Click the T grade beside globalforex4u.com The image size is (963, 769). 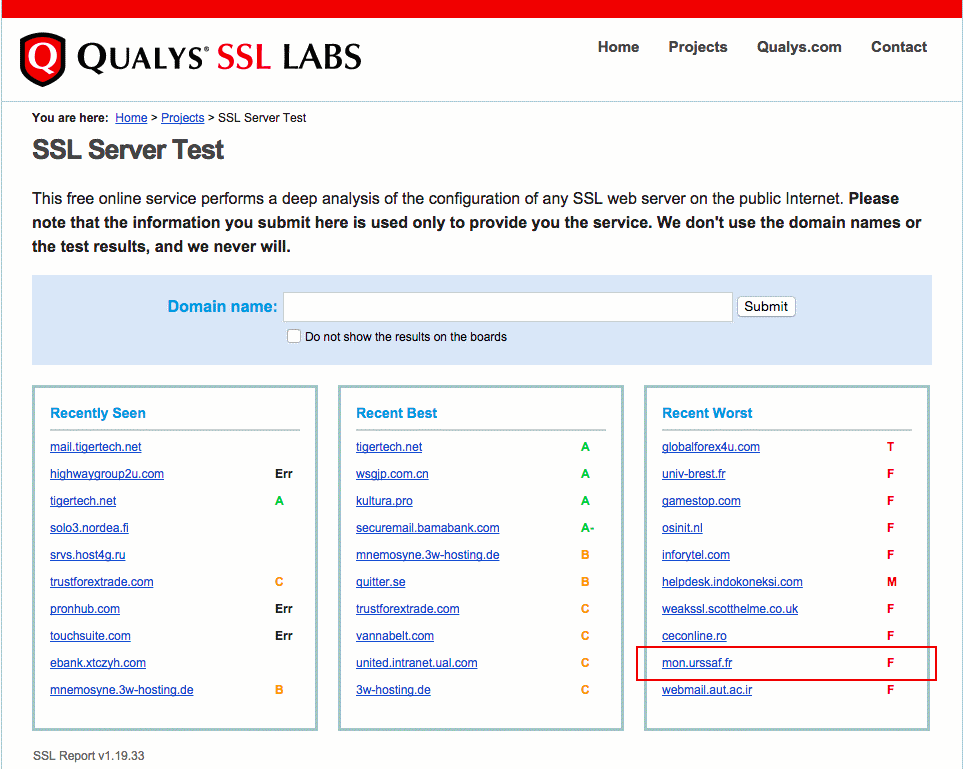tap(891, 447)
